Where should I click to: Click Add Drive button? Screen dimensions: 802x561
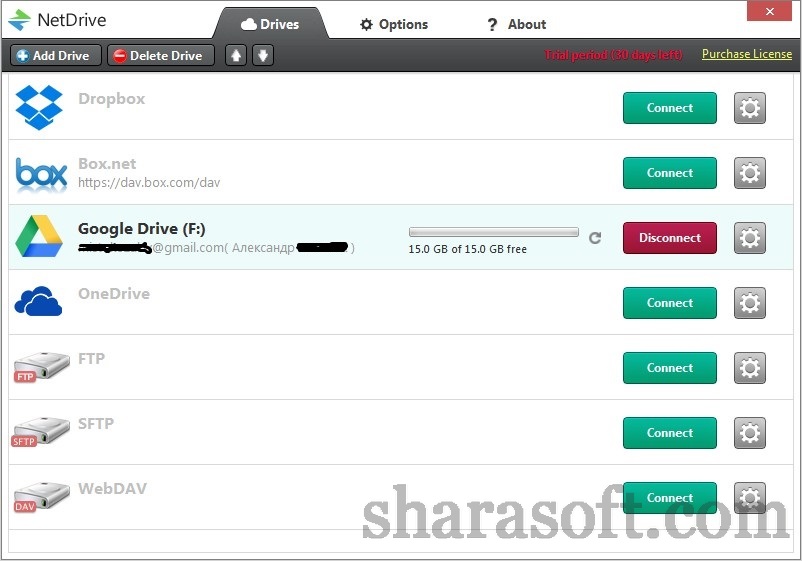55,55
